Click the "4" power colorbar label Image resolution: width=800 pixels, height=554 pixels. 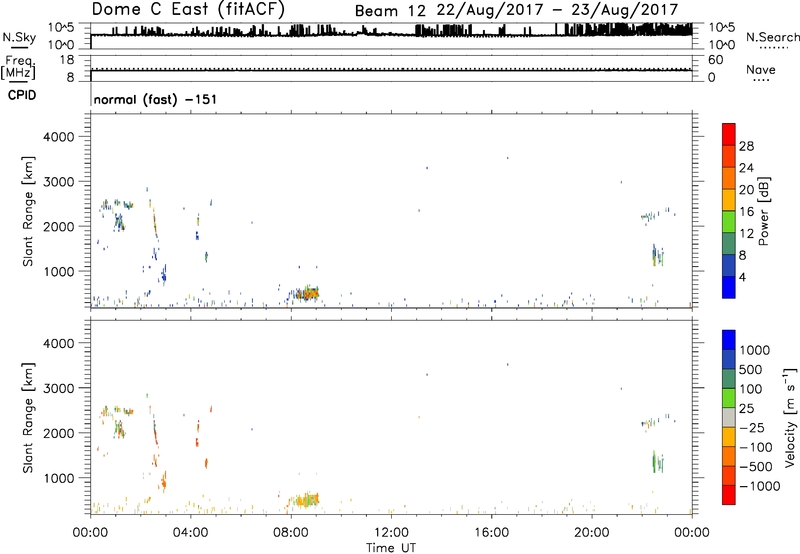pos(742,277)
